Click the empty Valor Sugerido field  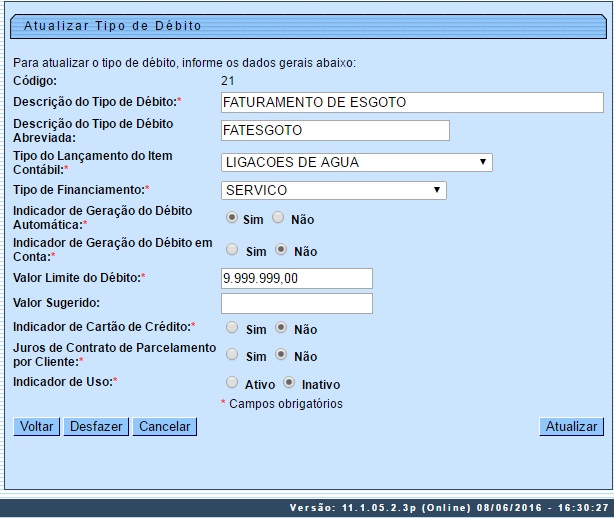pyautogui.click(x=296, y=303)
